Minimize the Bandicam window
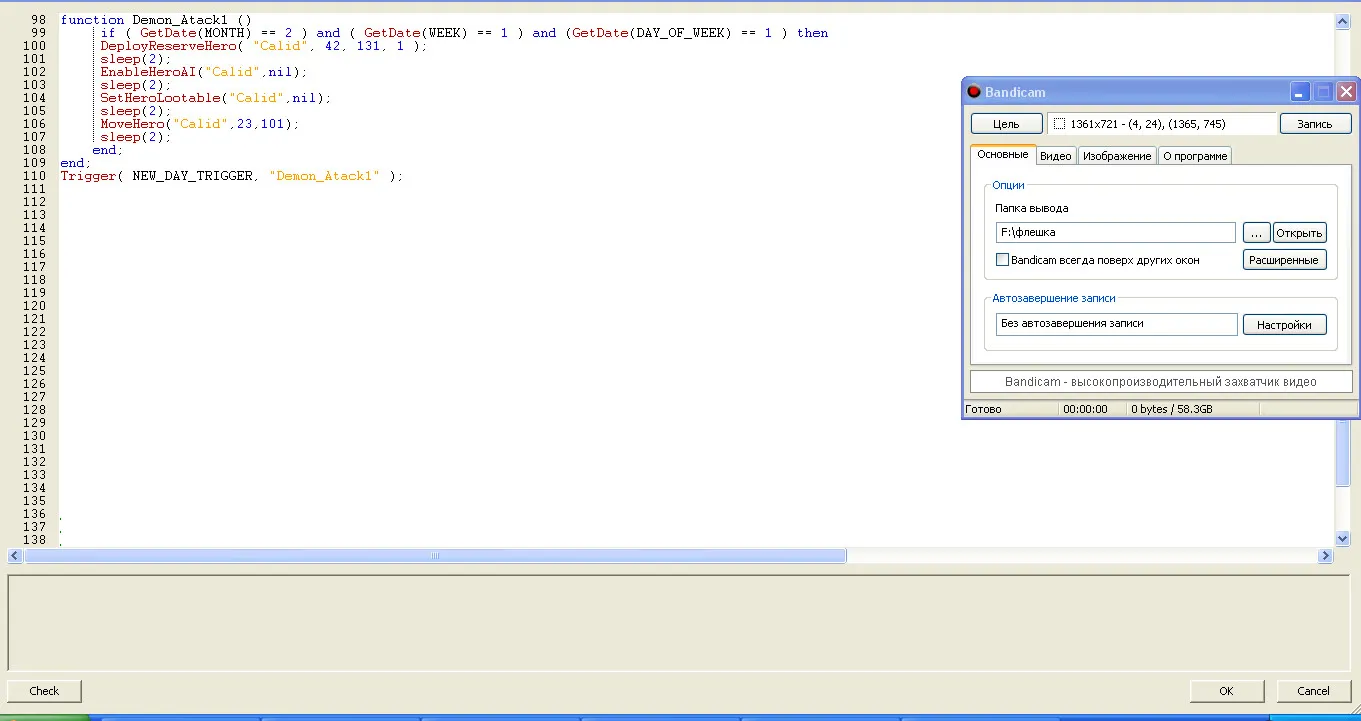Image resolution: width=1361 pixels, height=721 pixels. click(x=1300, y=92)
